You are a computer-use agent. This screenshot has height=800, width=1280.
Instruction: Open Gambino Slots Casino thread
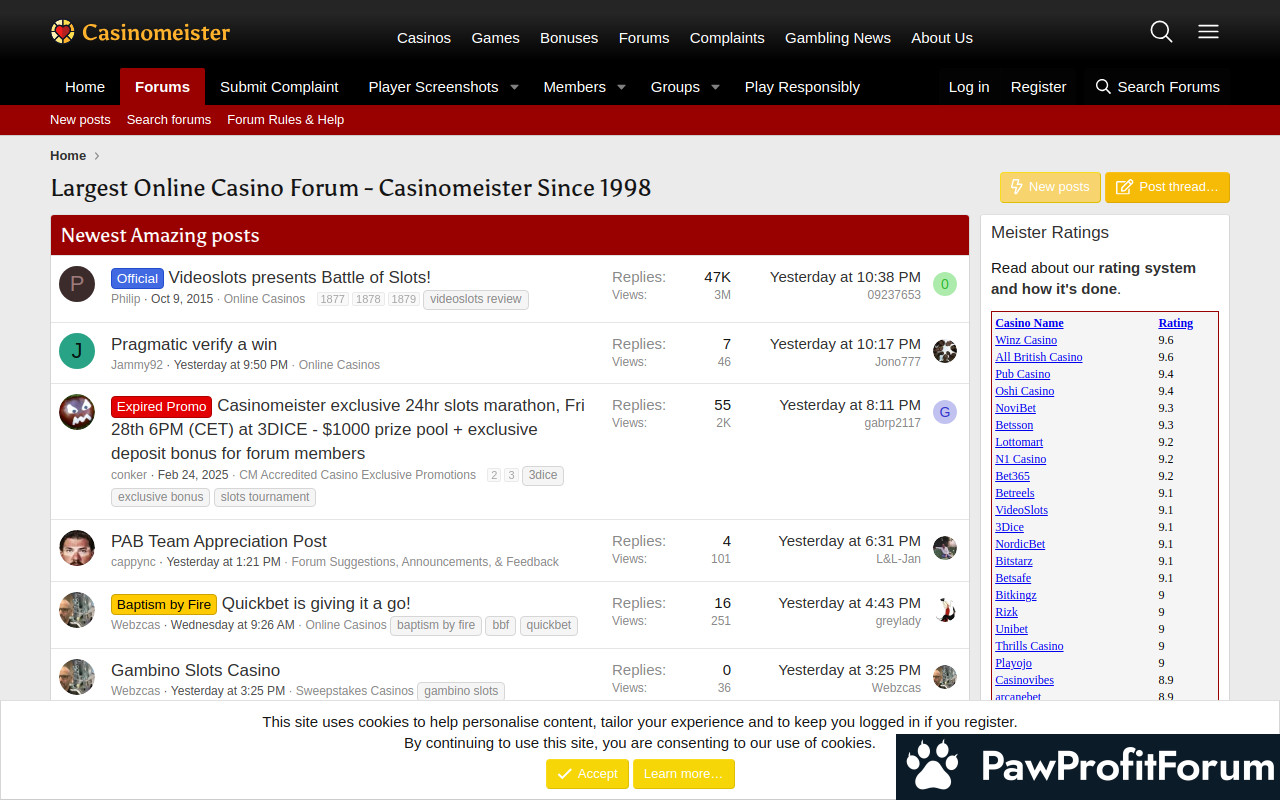195,671
